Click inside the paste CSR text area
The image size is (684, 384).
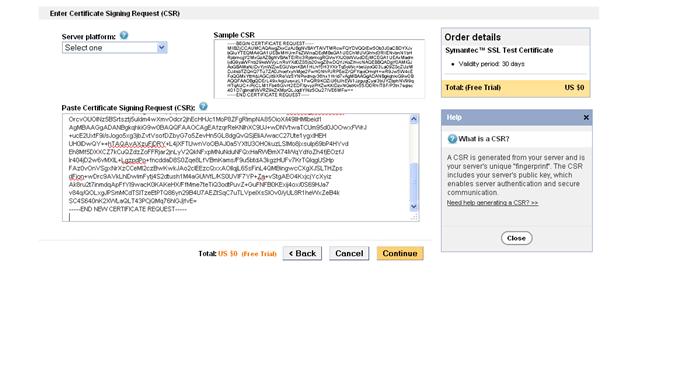click(x=236, y=168)
